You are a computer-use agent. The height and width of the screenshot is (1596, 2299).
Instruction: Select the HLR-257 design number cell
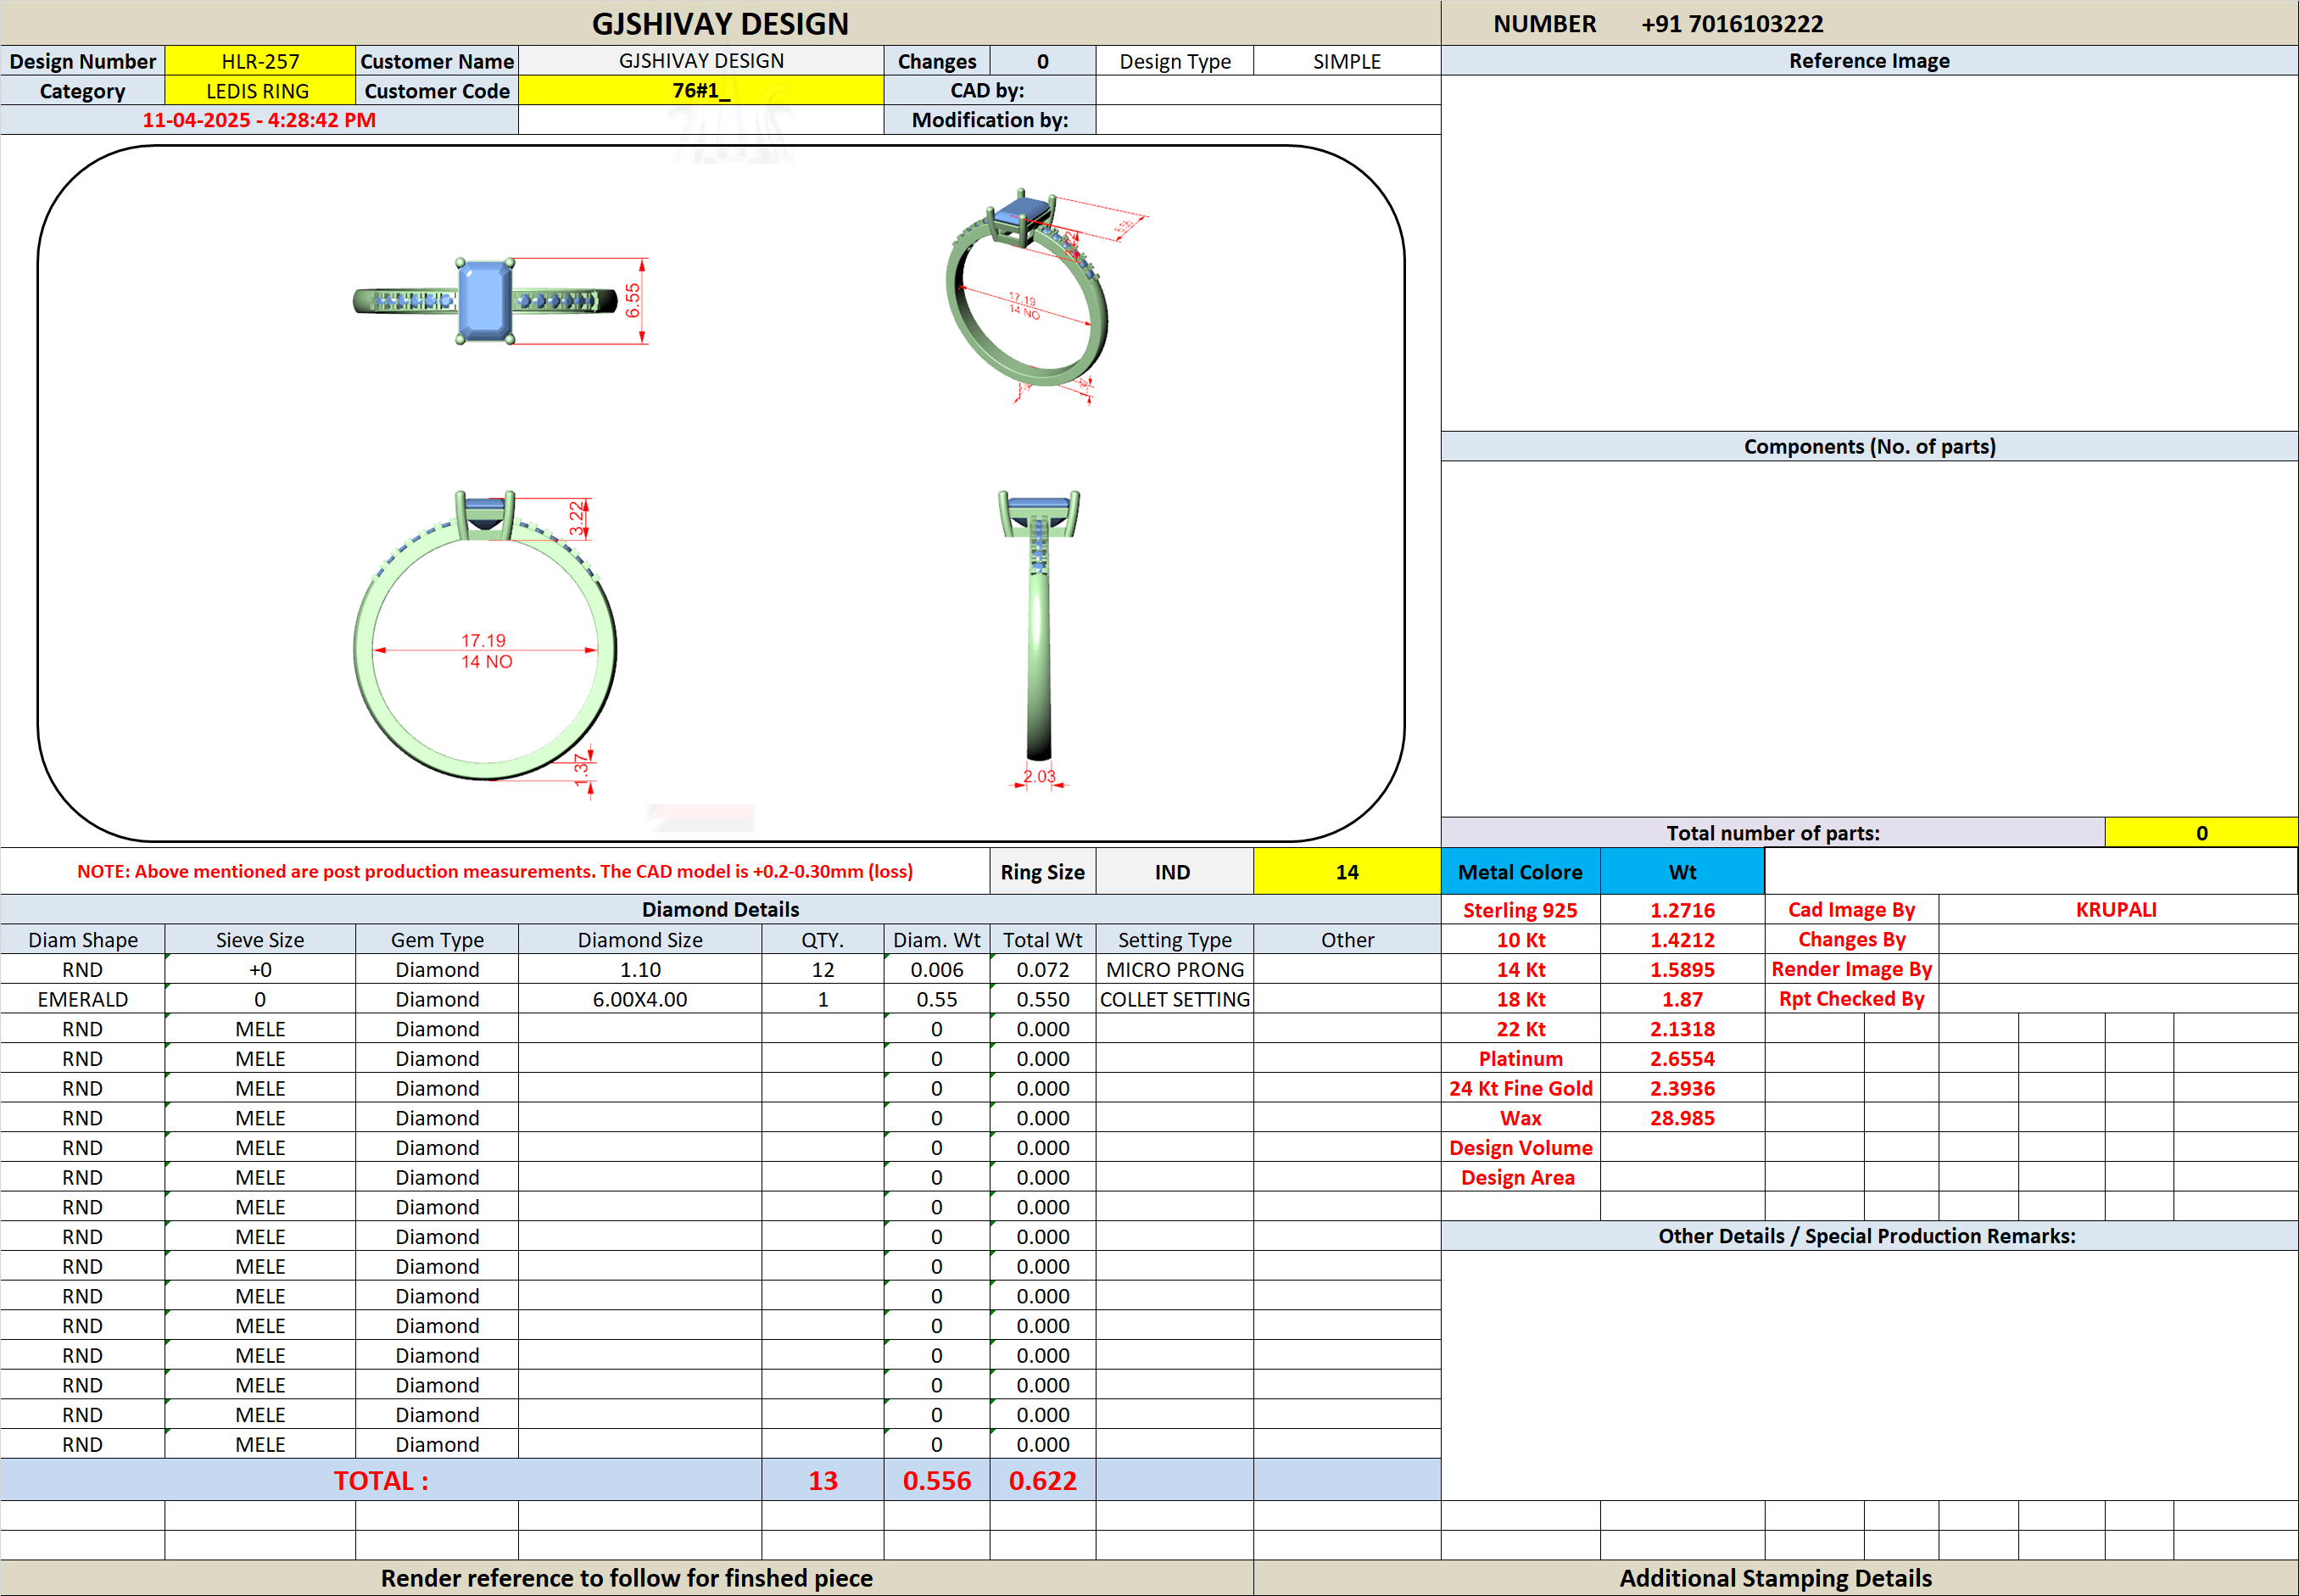click(260, 61)
